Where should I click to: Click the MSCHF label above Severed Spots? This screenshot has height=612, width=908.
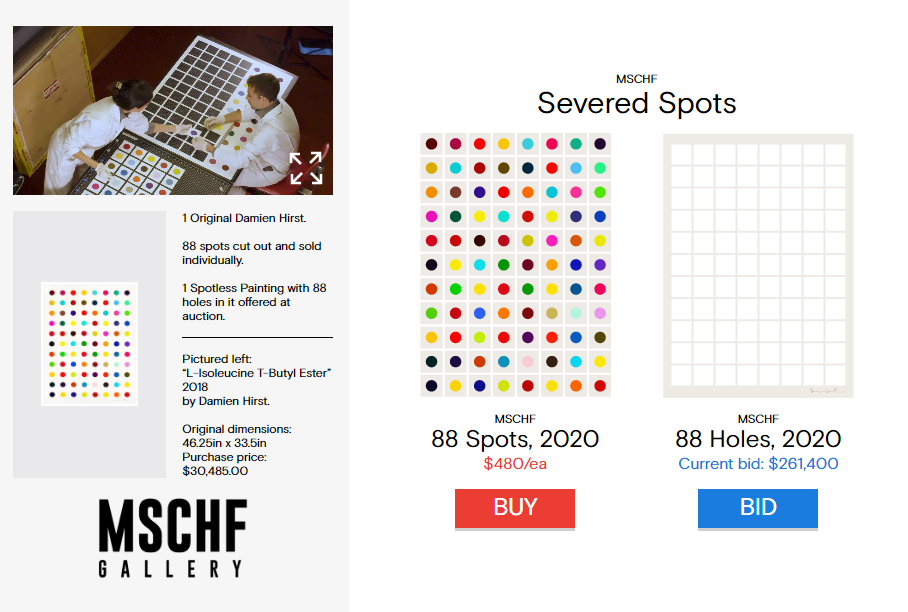tap(637, 79)
